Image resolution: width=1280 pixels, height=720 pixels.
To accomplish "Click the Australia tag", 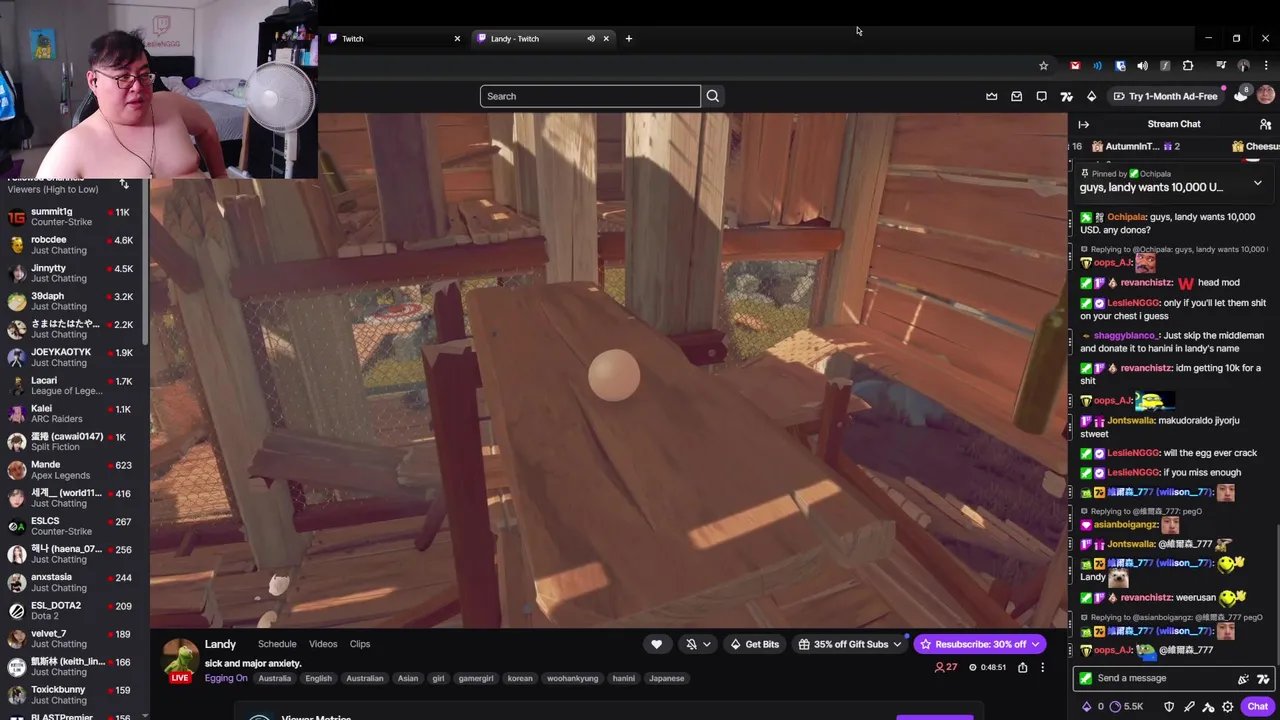I will tap(275, 678).
